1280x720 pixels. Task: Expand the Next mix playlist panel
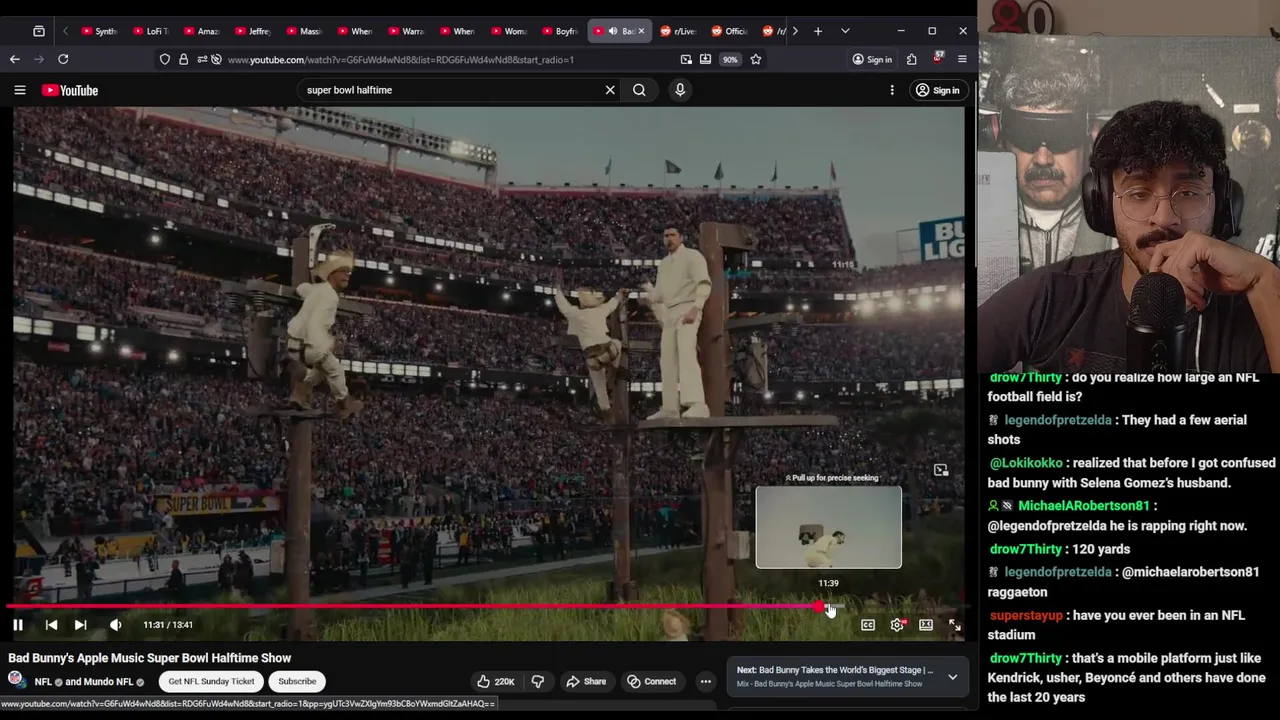pos(953,677)
